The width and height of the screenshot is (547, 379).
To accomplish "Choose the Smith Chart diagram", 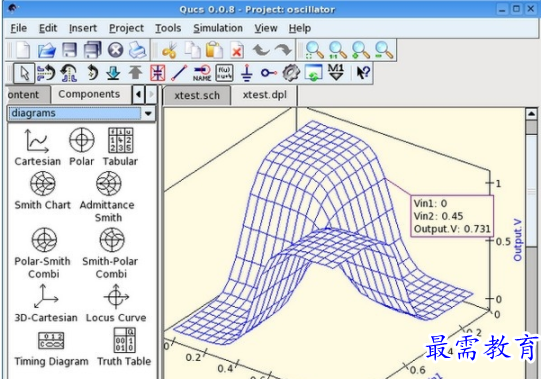I will pyautogui.click(x=42, y=191).
